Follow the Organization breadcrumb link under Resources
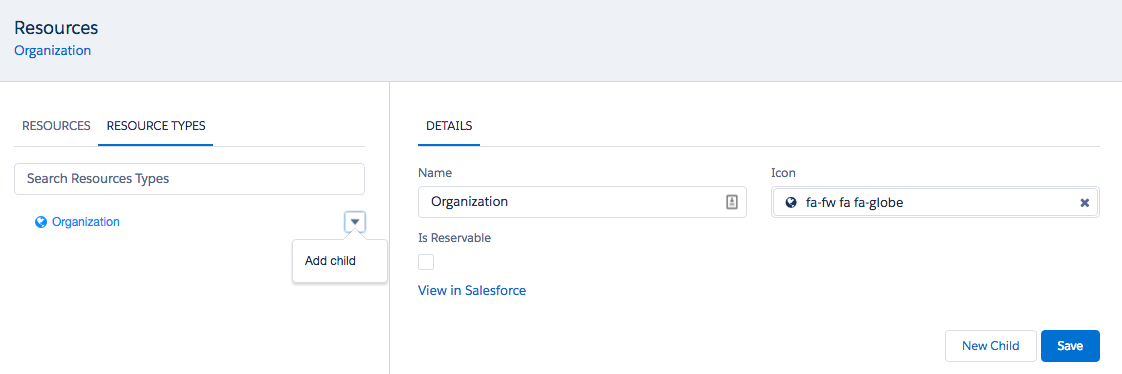Image resolution: width=1122 pixels, height=374 pixels. point(53,51)
